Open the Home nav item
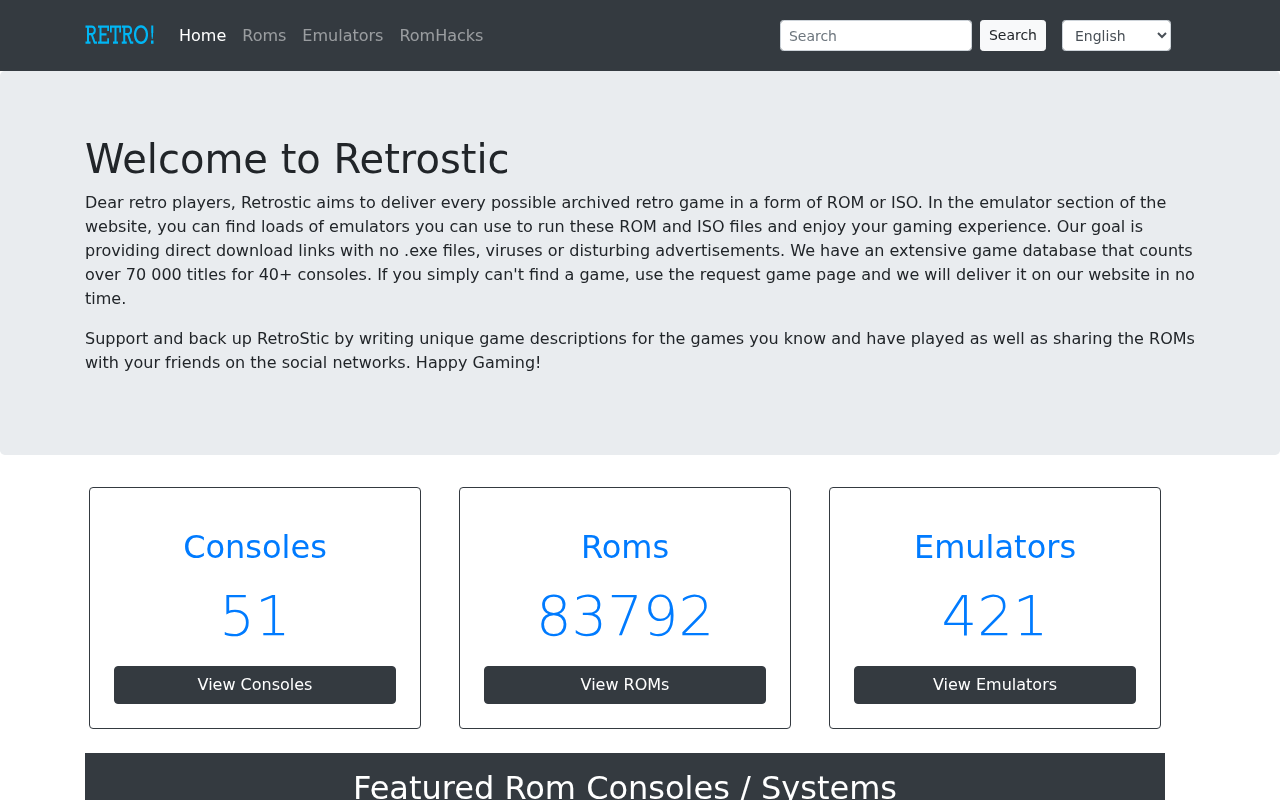 tap(202, 36)
